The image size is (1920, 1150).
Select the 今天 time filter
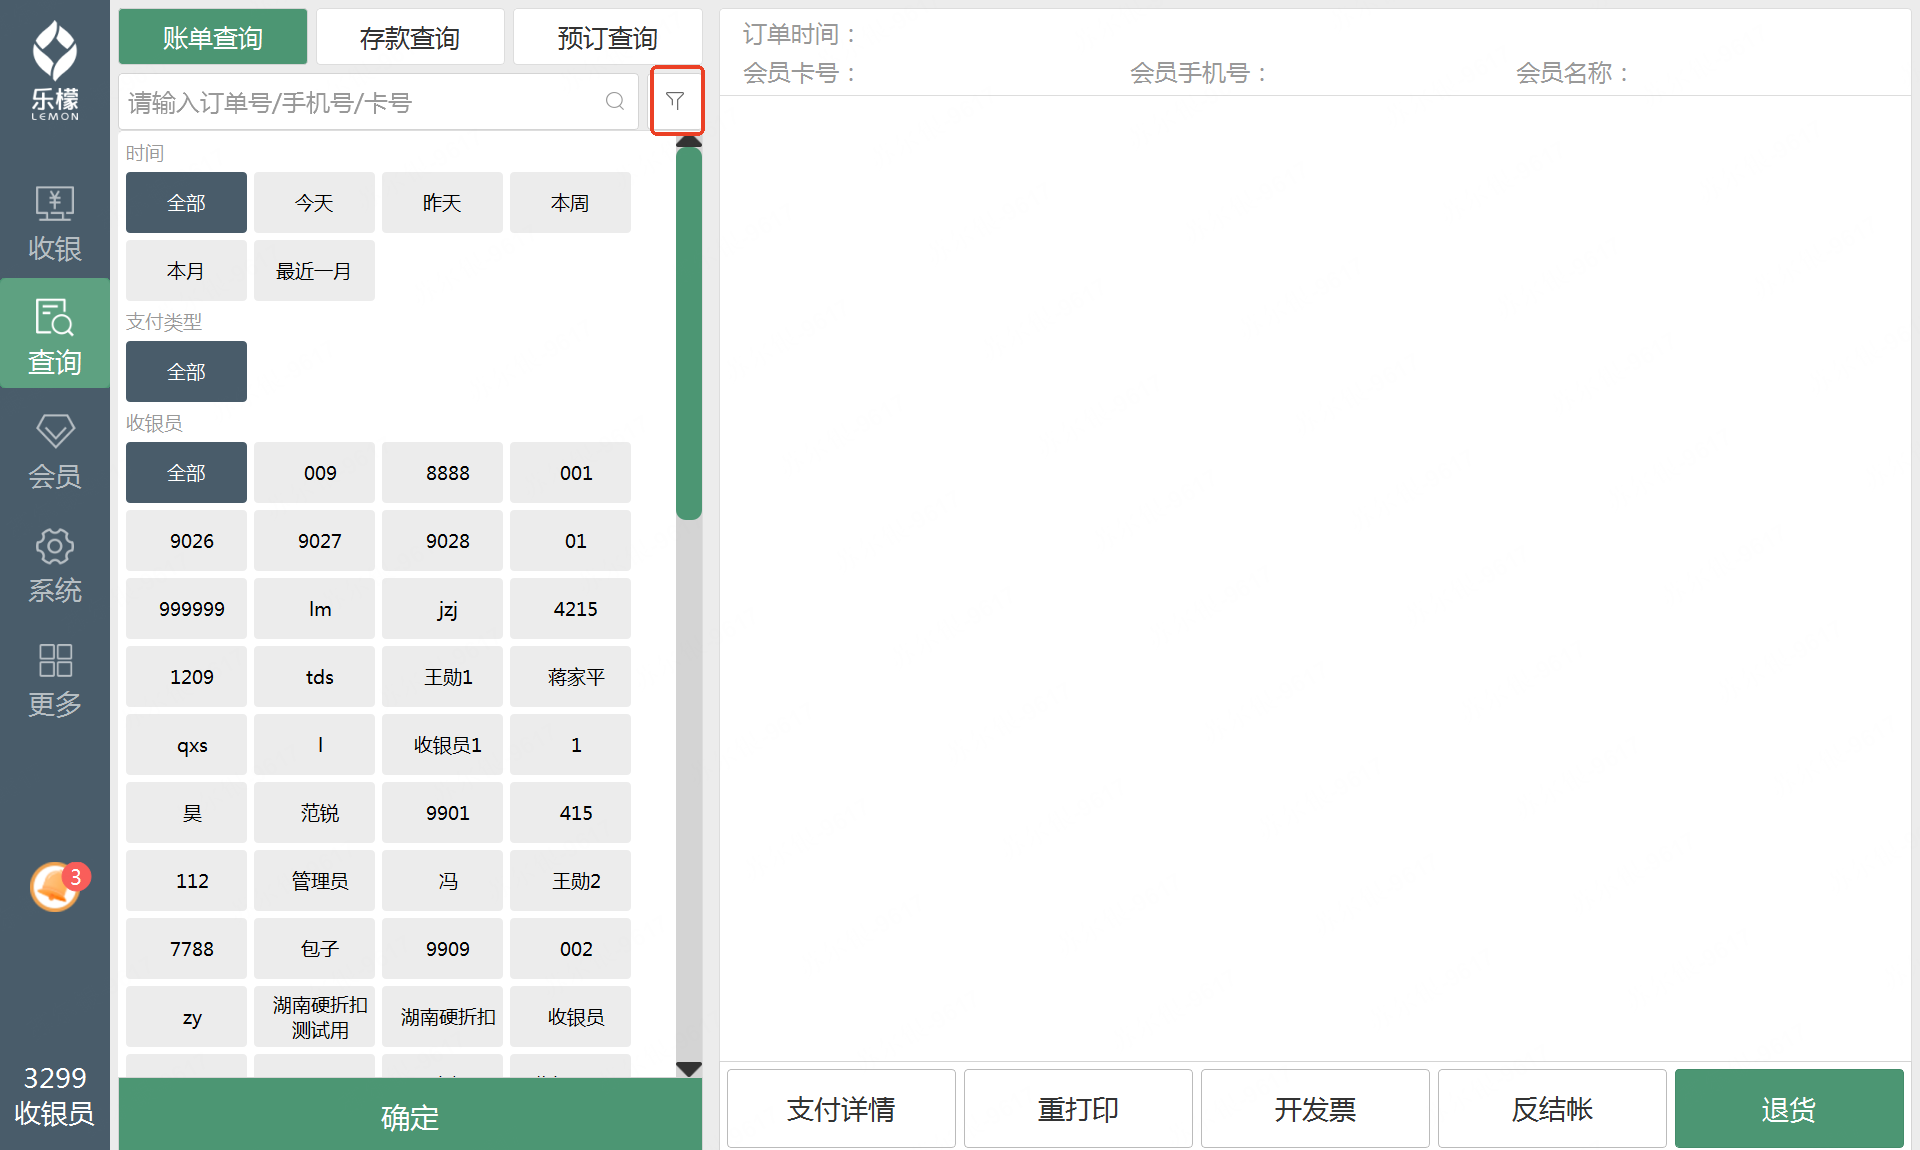tap(314, 203)
